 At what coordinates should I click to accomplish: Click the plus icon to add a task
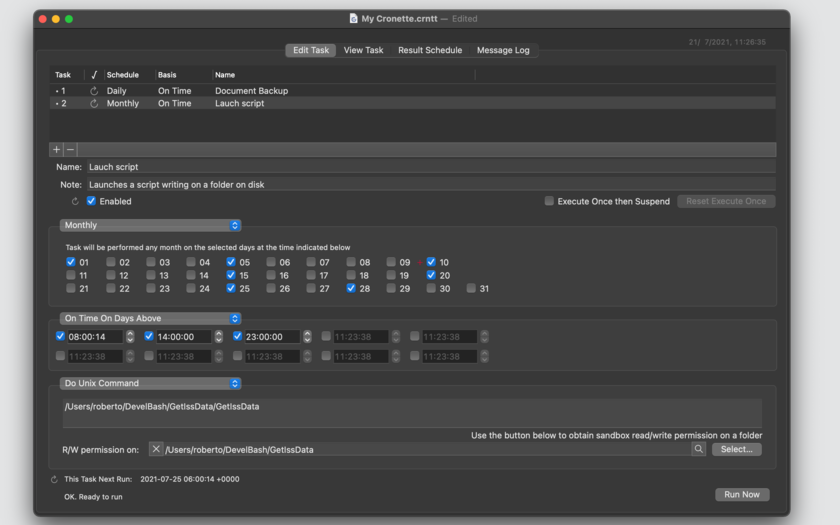56,149
